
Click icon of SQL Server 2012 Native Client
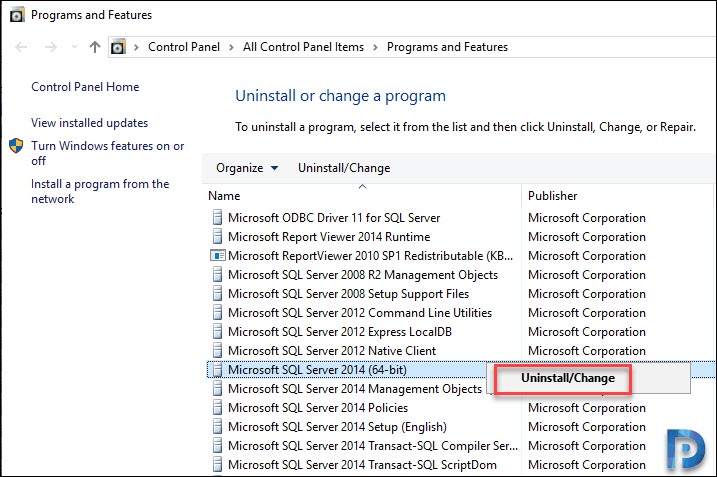(218, 350)
